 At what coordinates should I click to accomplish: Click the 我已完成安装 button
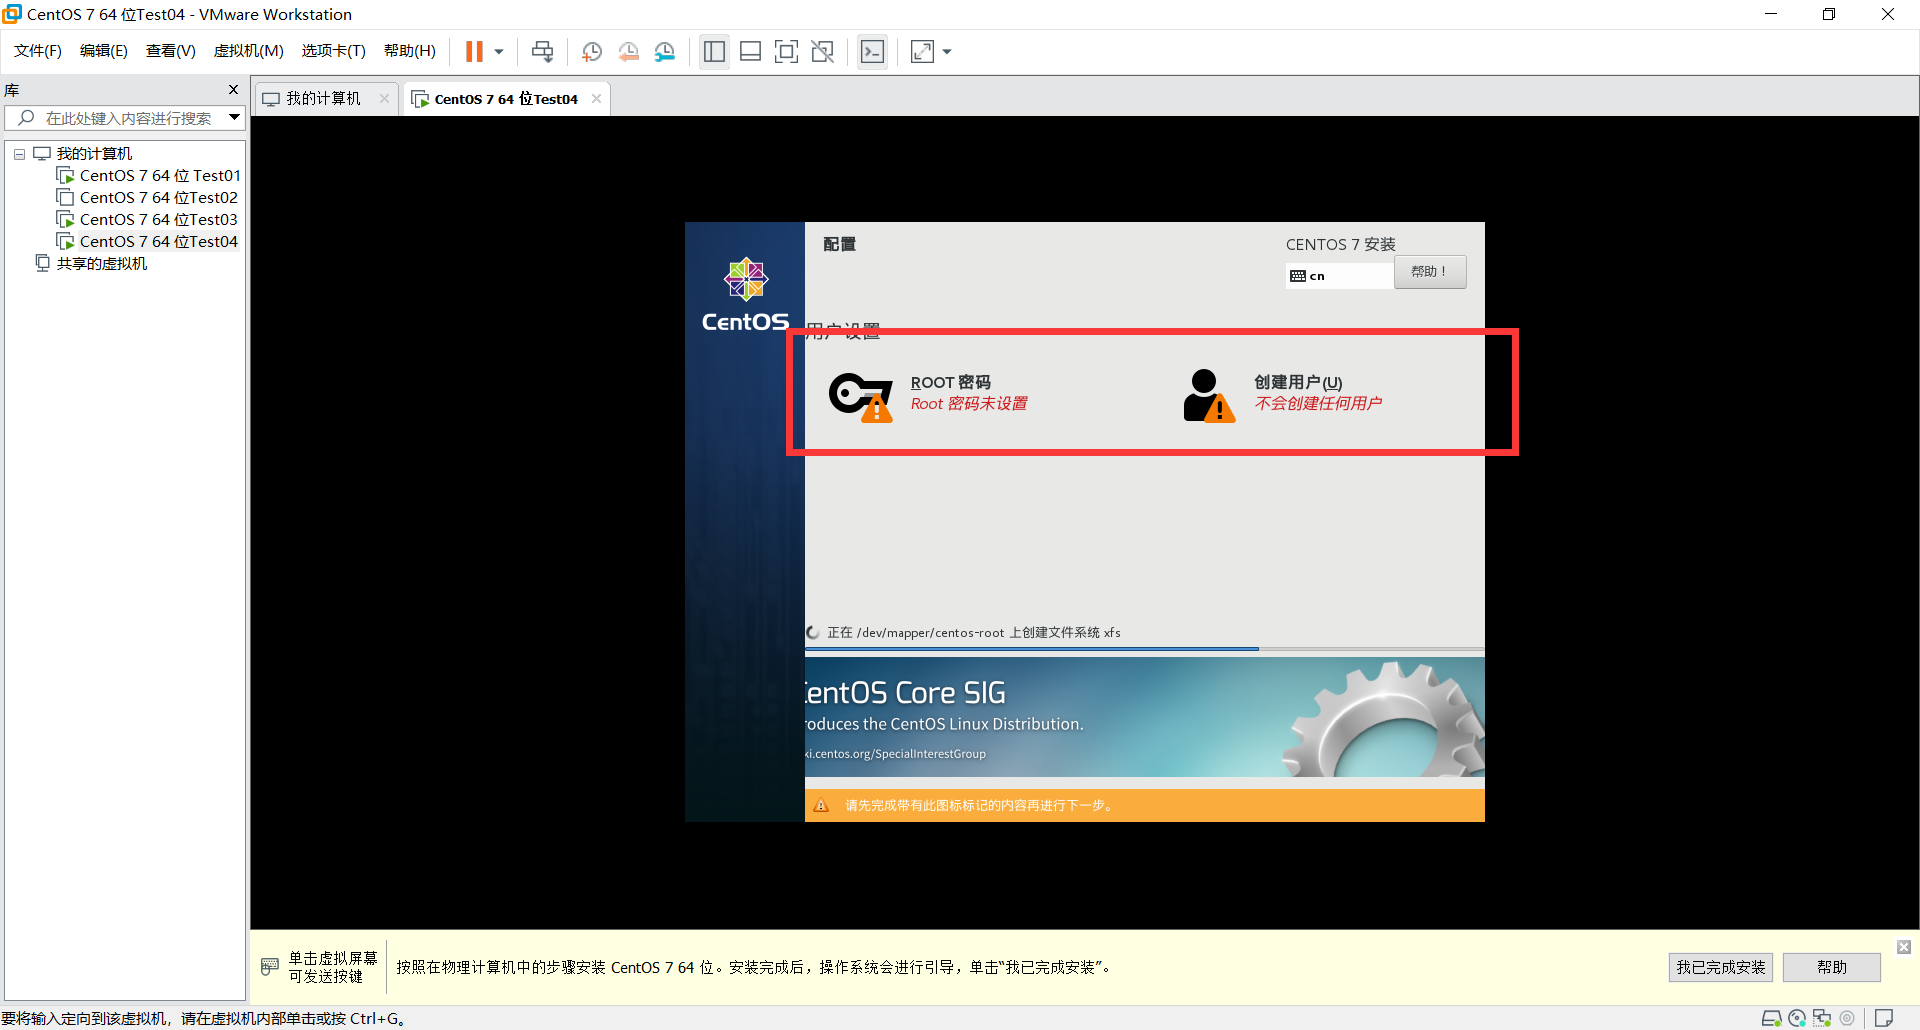click(x=1721, y=967)
